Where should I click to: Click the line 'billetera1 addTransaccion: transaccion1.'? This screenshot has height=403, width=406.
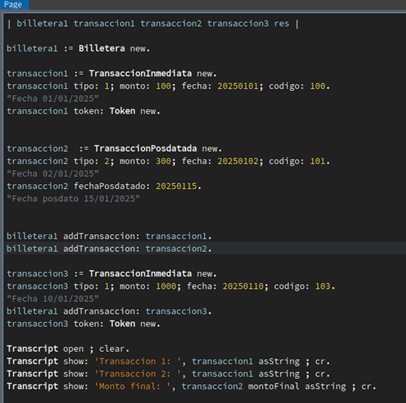[x=109, y=236]
